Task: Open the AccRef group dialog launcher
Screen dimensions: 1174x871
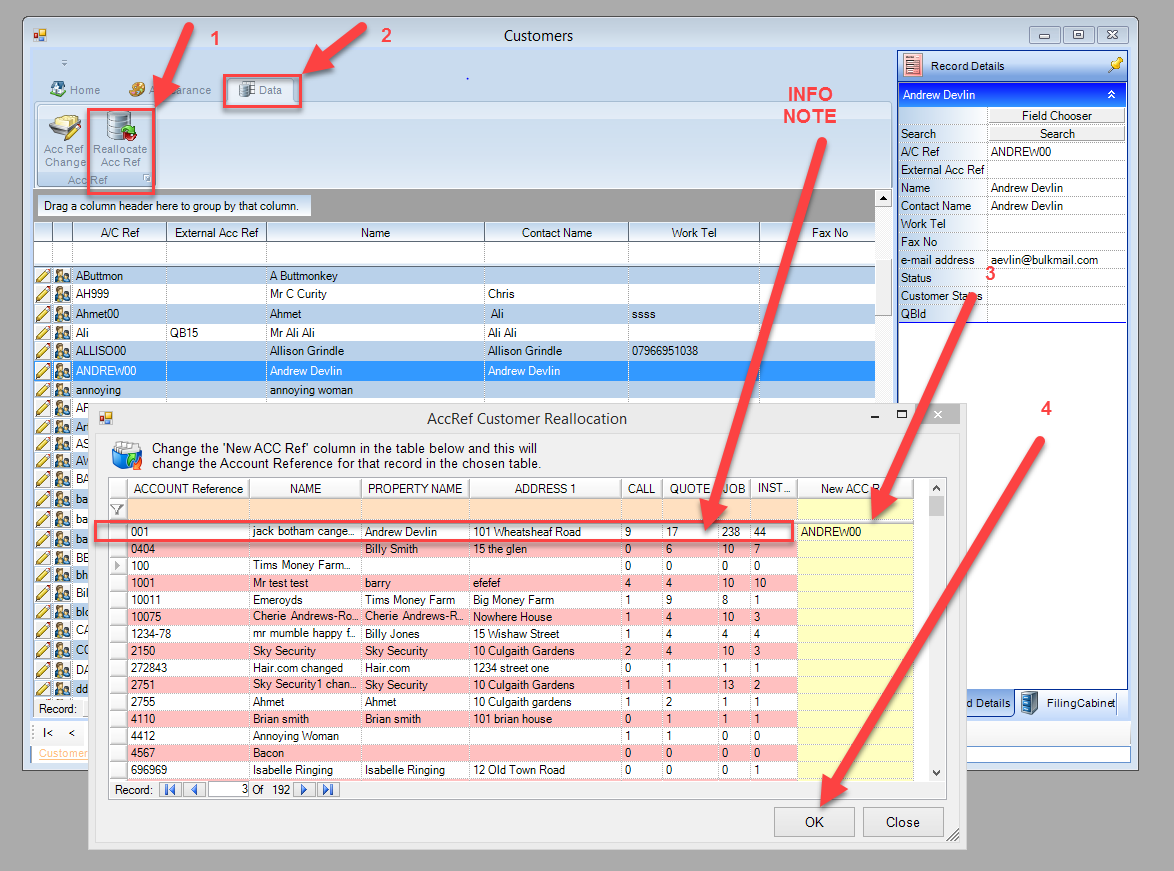Action: coord(147,178)
